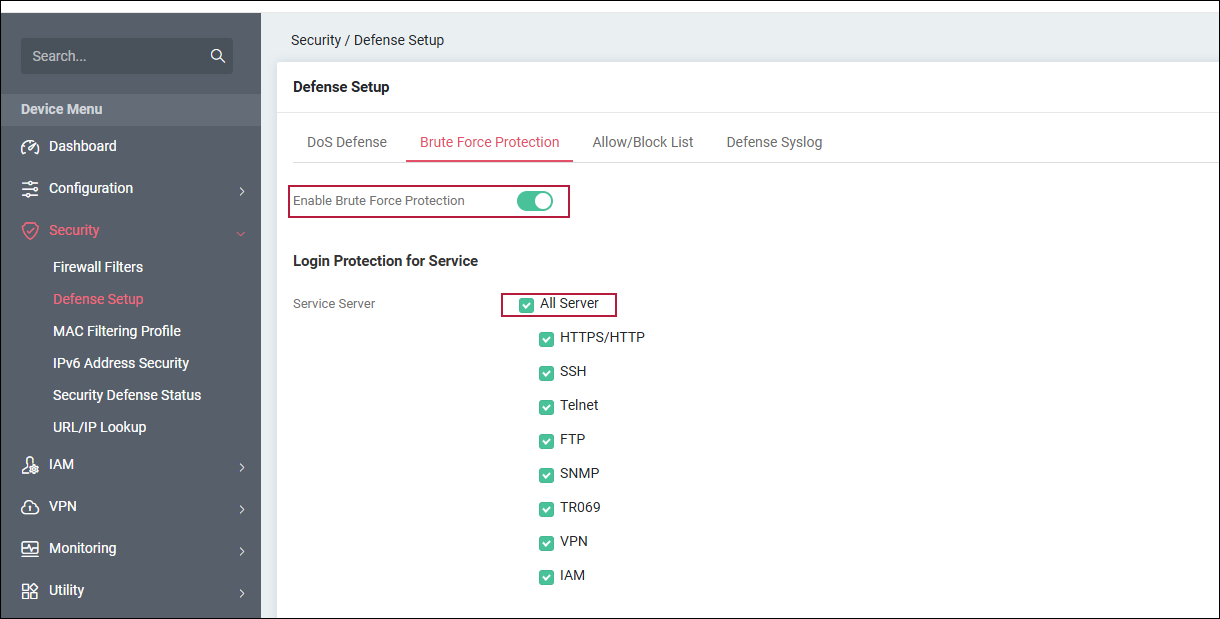Click the Utility grid icon
Viewport: 1220px width, 619px height.
[30, 591]
